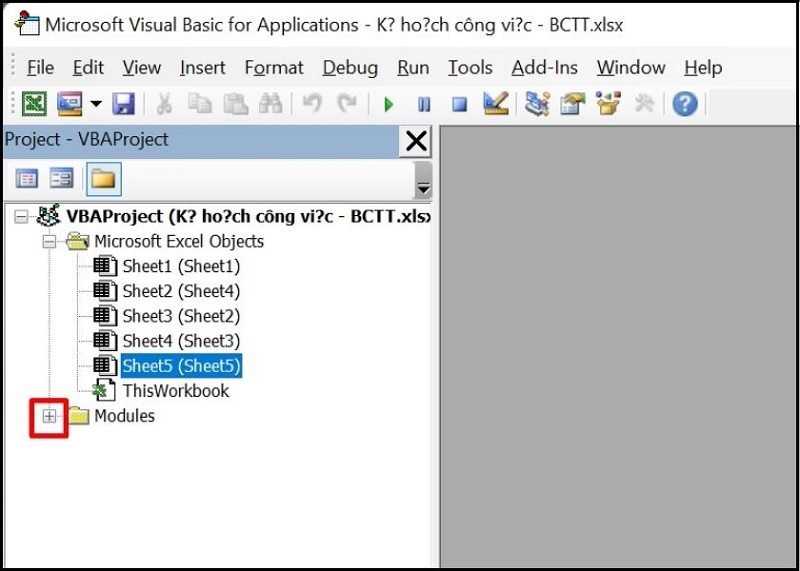
Task: Open Visual Basic Help question mark icon
Action: [684, 104]
